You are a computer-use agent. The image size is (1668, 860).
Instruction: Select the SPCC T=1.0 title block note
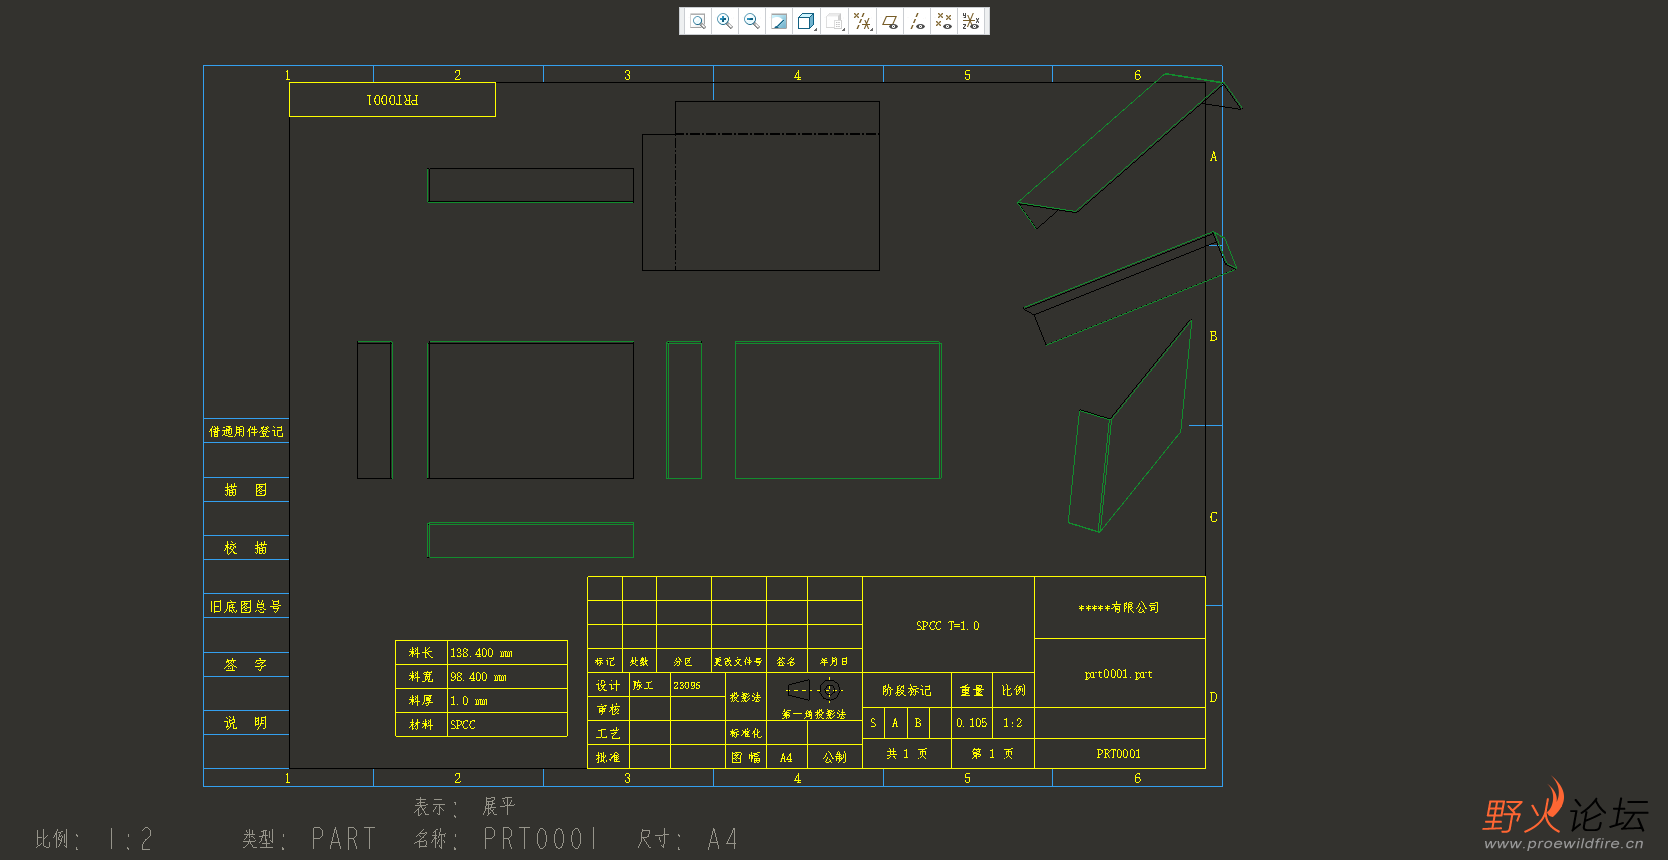(x=948, y=625)
